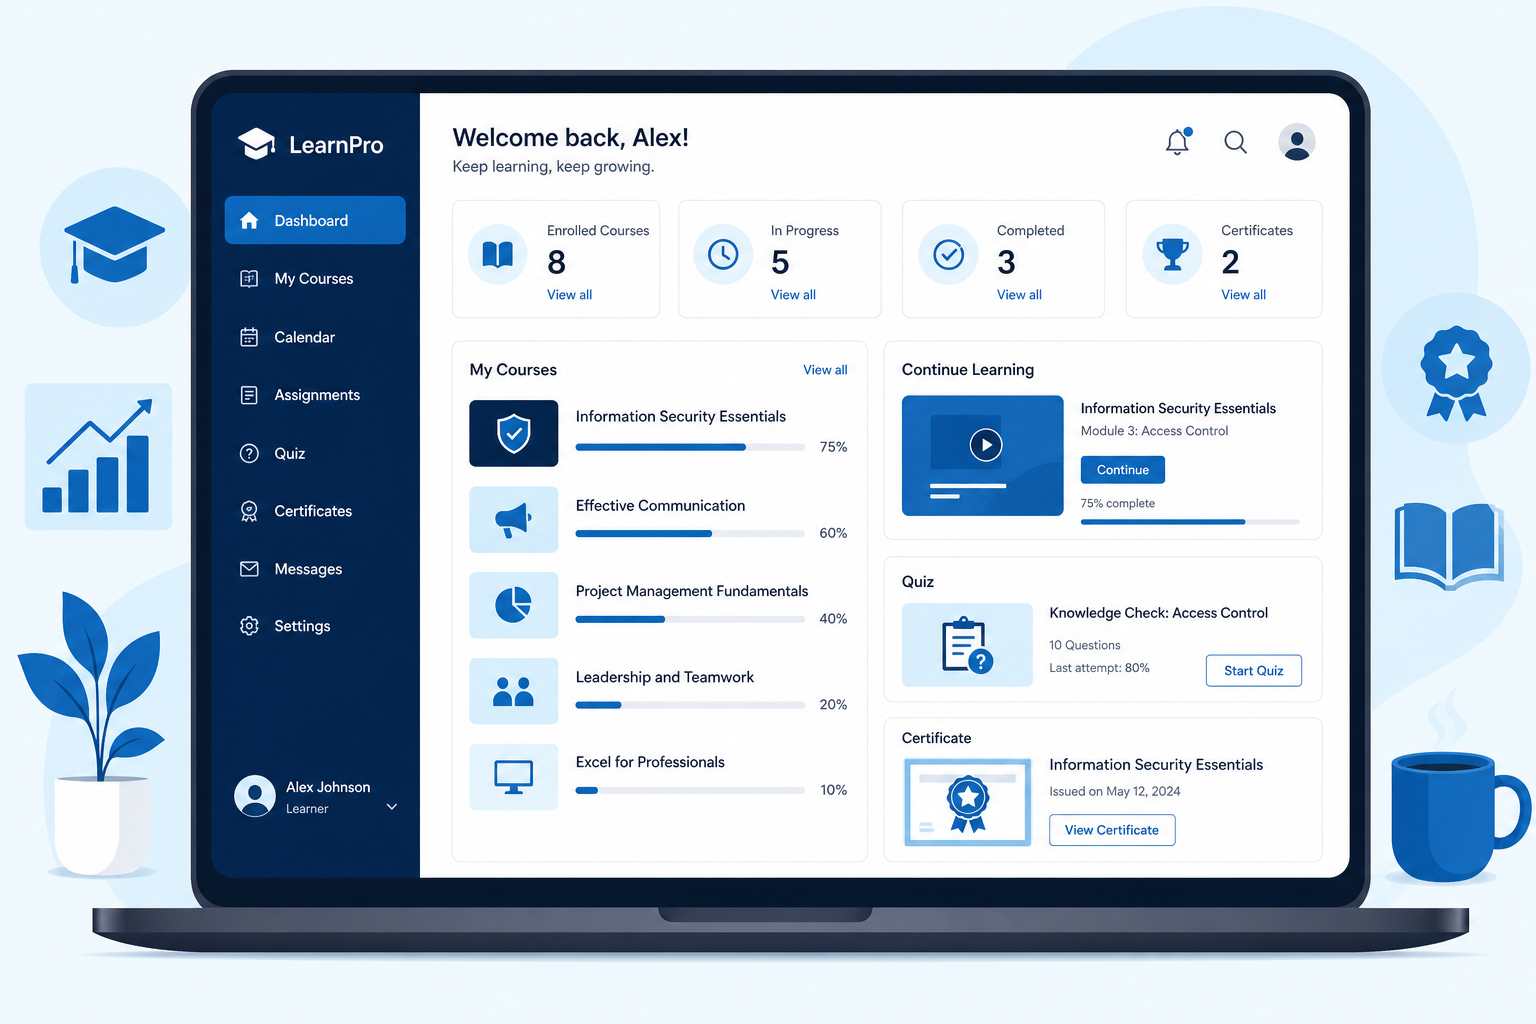This screenshot has height=1024, width=1536.
Task: Click Issued on May 12, 2024 text
Action: pos(1115,792)
